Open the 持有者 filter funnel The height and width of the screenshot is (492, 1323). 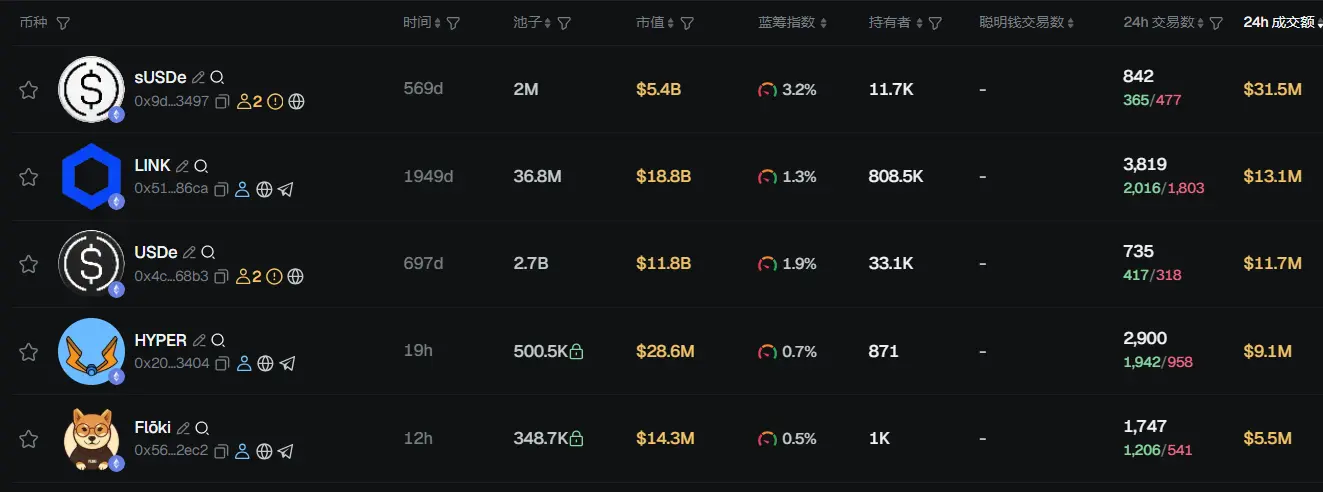(x=935, y=22)
